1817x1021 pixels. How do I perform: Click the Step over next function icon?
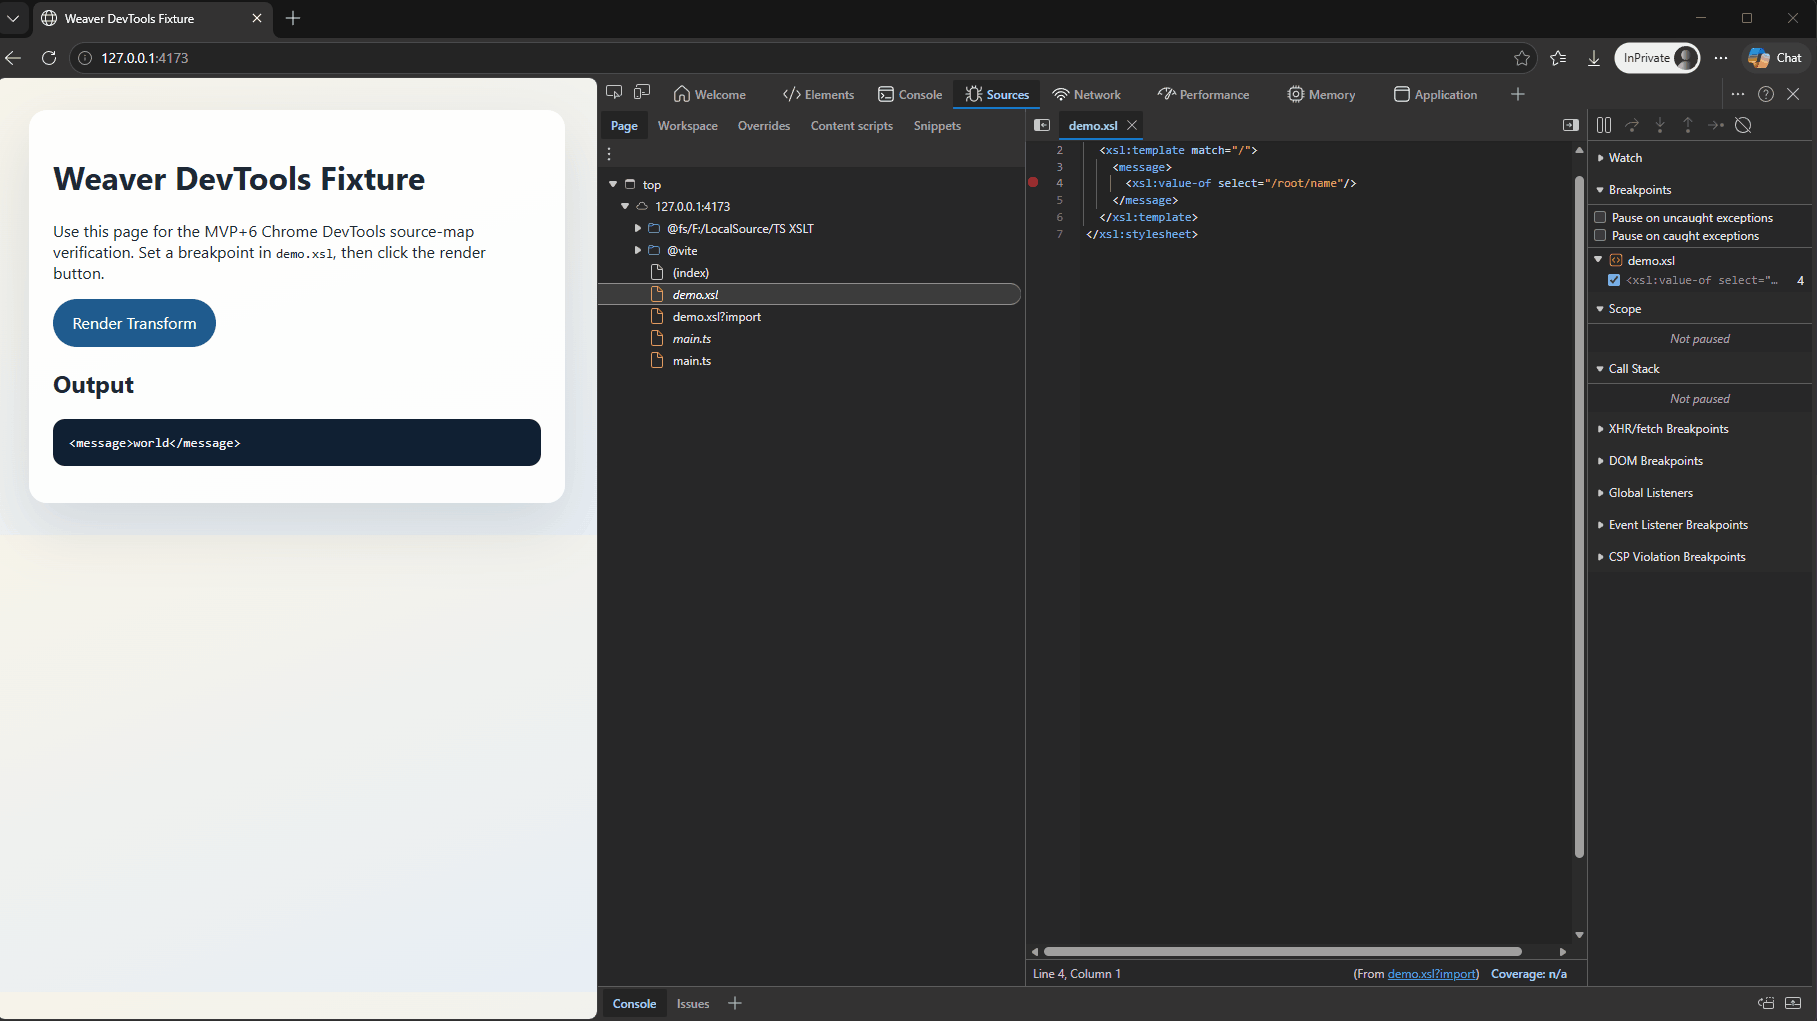click(1632, 125)
